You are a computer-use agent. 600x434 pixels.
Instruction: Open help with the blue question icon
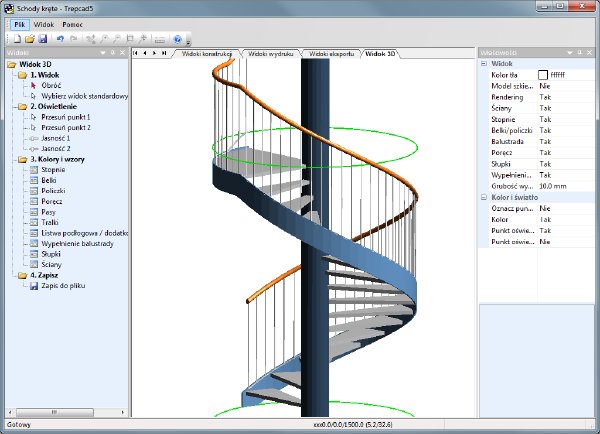[177, 39]
